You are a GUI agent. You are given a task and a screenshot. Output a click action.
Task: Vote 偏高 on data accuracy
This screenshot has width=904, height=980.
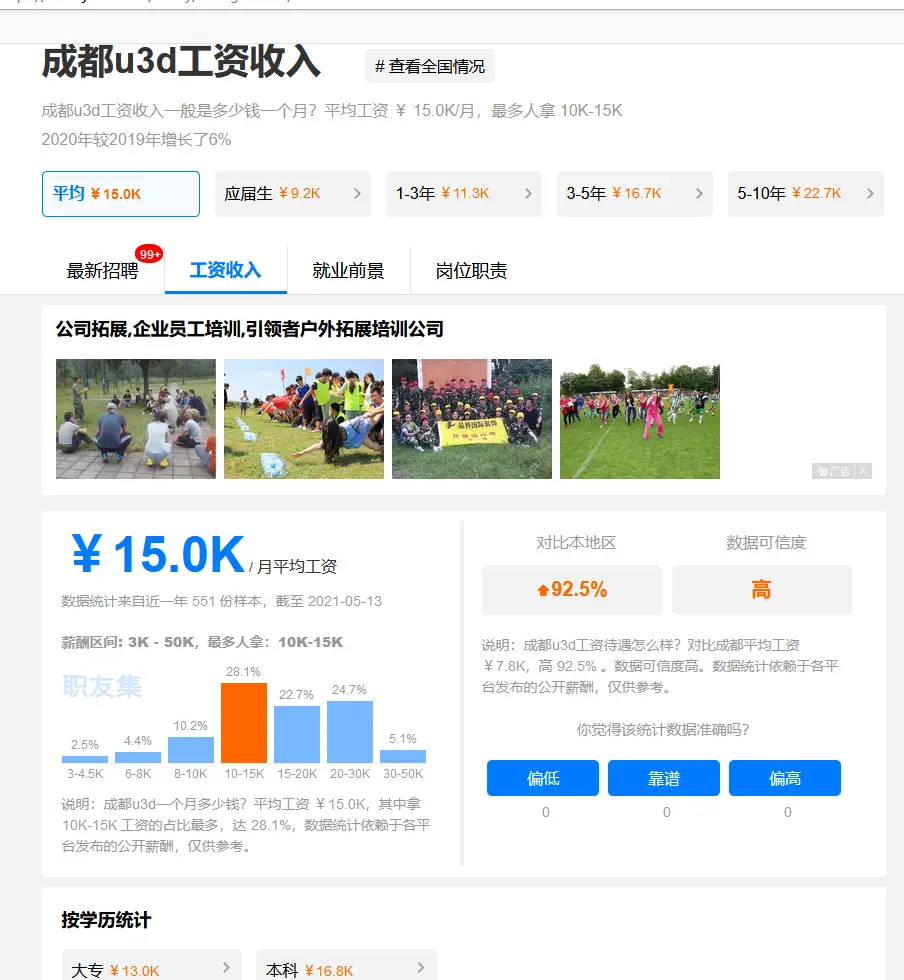click(x=785, y=778)
